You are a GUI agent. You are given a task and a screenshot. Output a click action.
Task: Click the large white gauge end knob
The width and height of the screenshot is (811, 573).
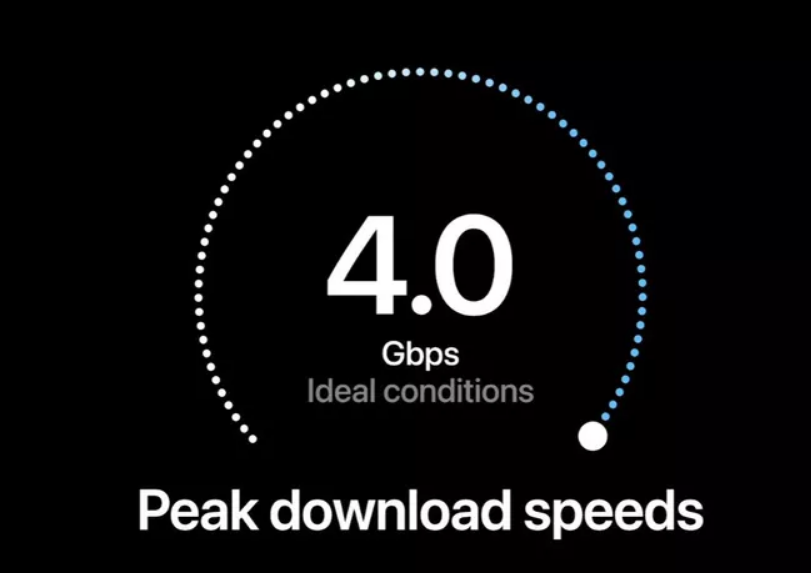click(x=592, y=436)
